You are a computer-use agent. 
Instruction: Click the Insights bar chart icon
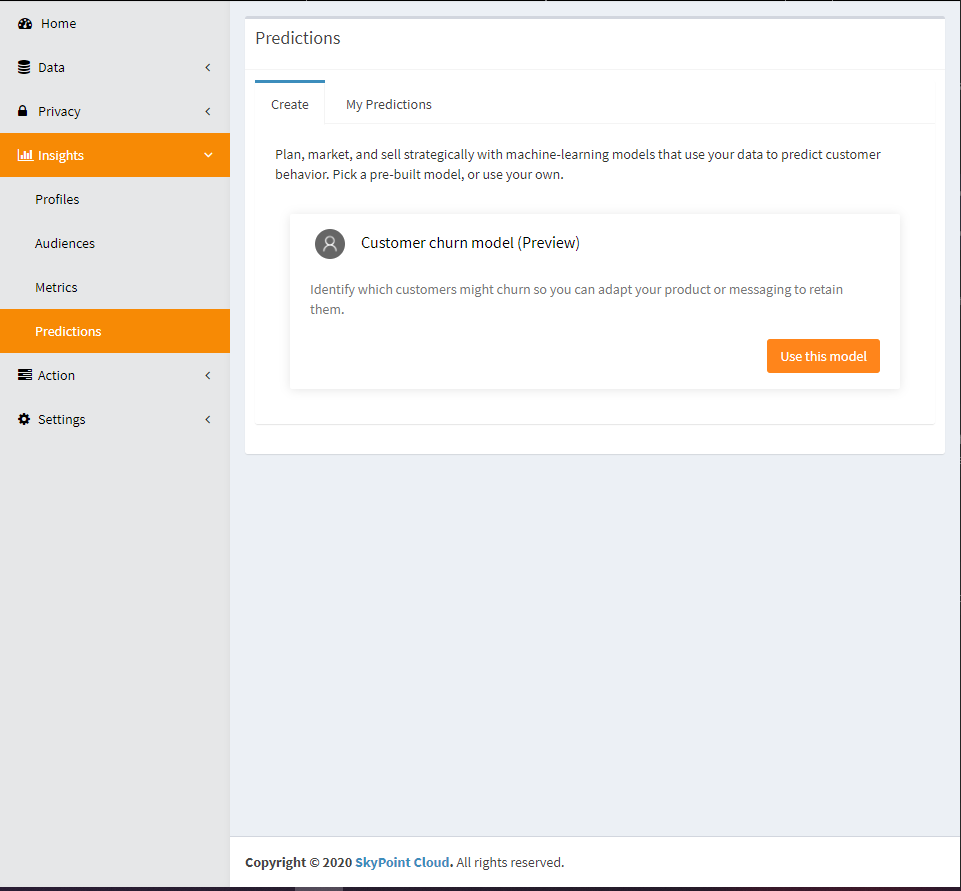click(x=25, y=155)
